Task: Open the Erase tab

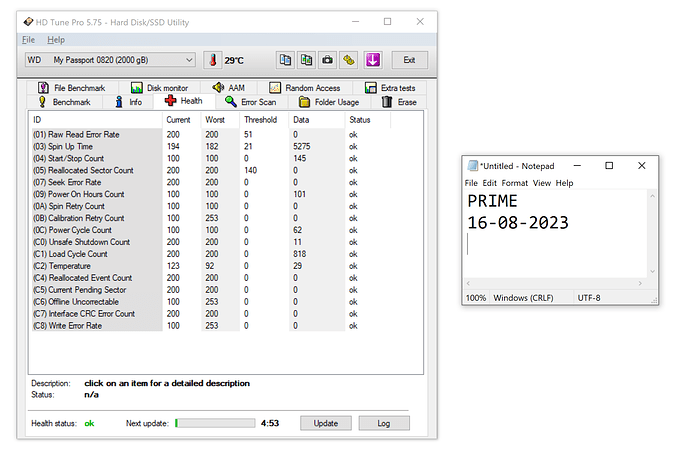Action: click(x=399, y=102)
